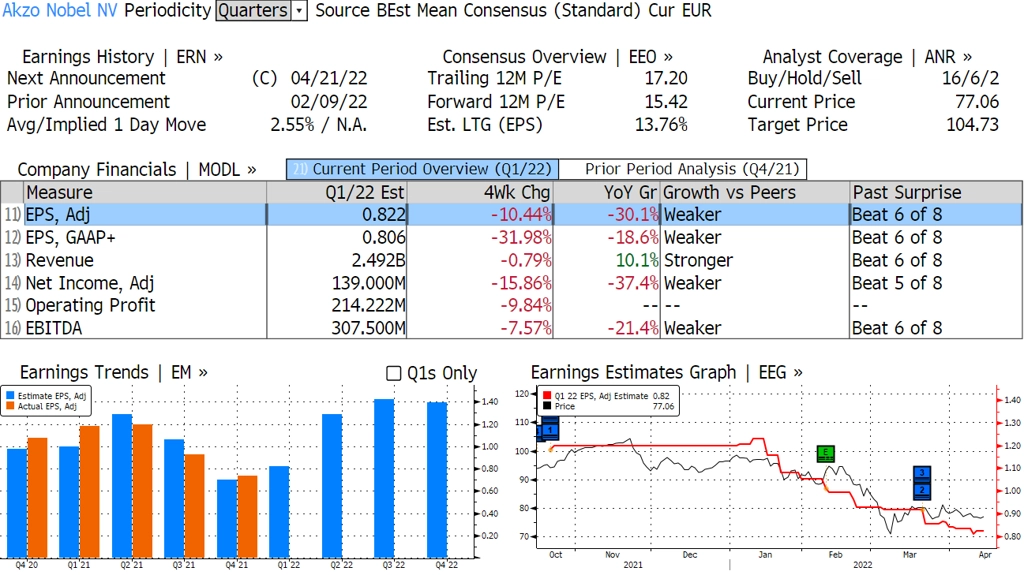Click the YoY Gr column header

pos(607,192)
